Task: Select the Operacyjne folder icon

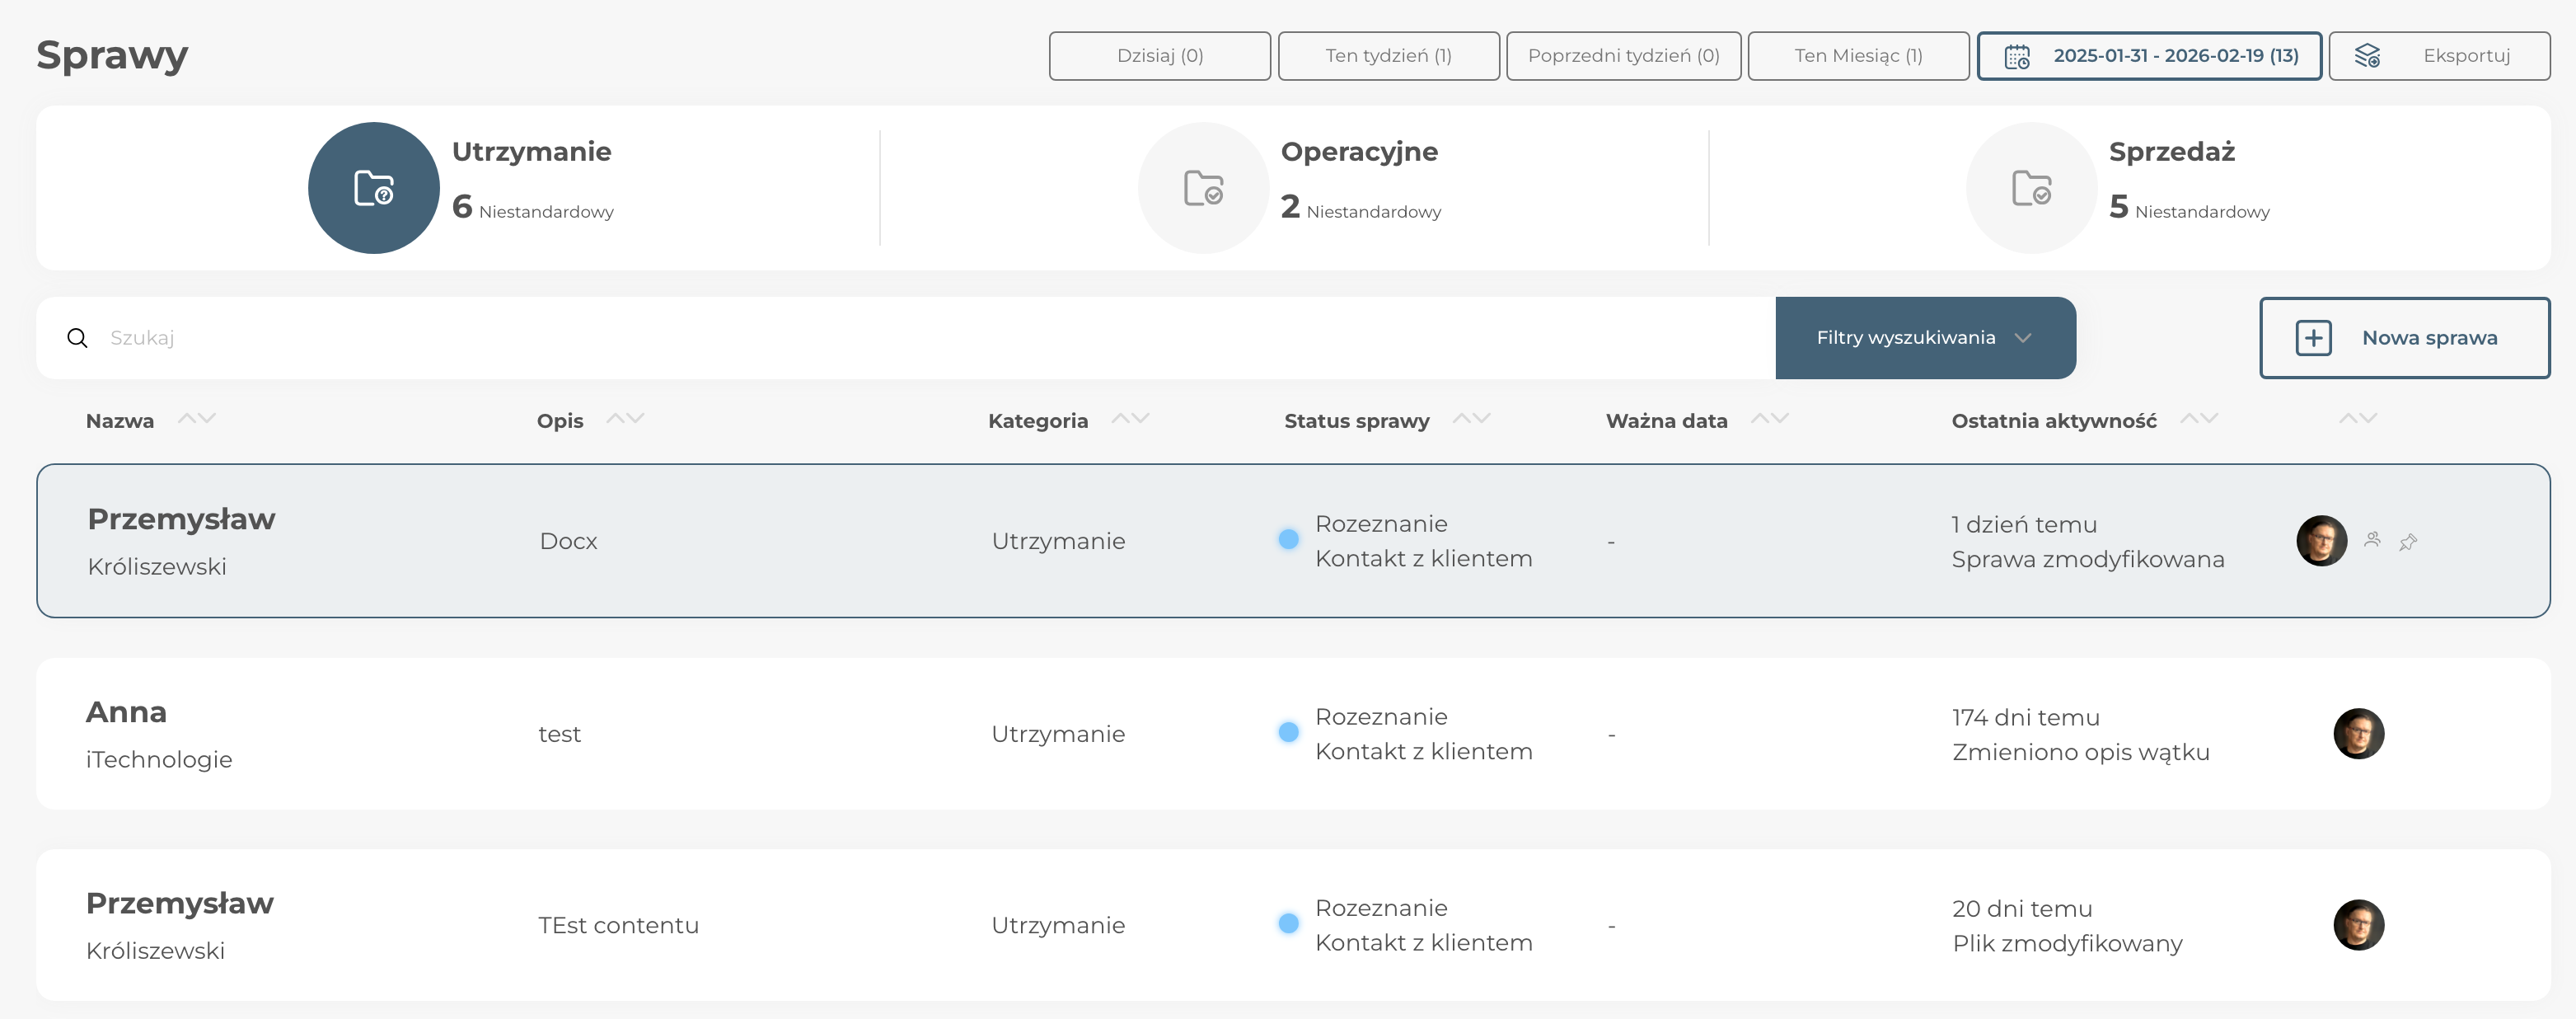Action: click(1203, 188)
